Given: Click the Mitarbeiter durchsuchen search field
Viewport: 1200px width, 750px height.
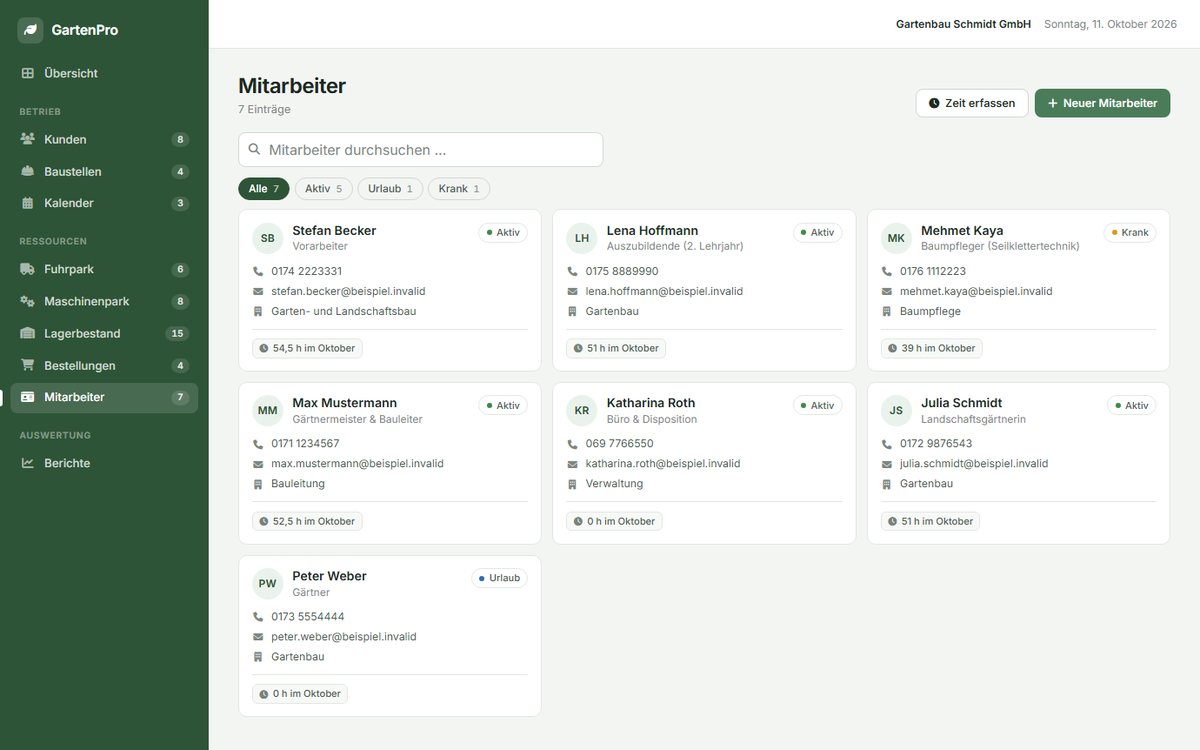Looking at the screenshot, I should pyautogui.click(x=421, y=149).
